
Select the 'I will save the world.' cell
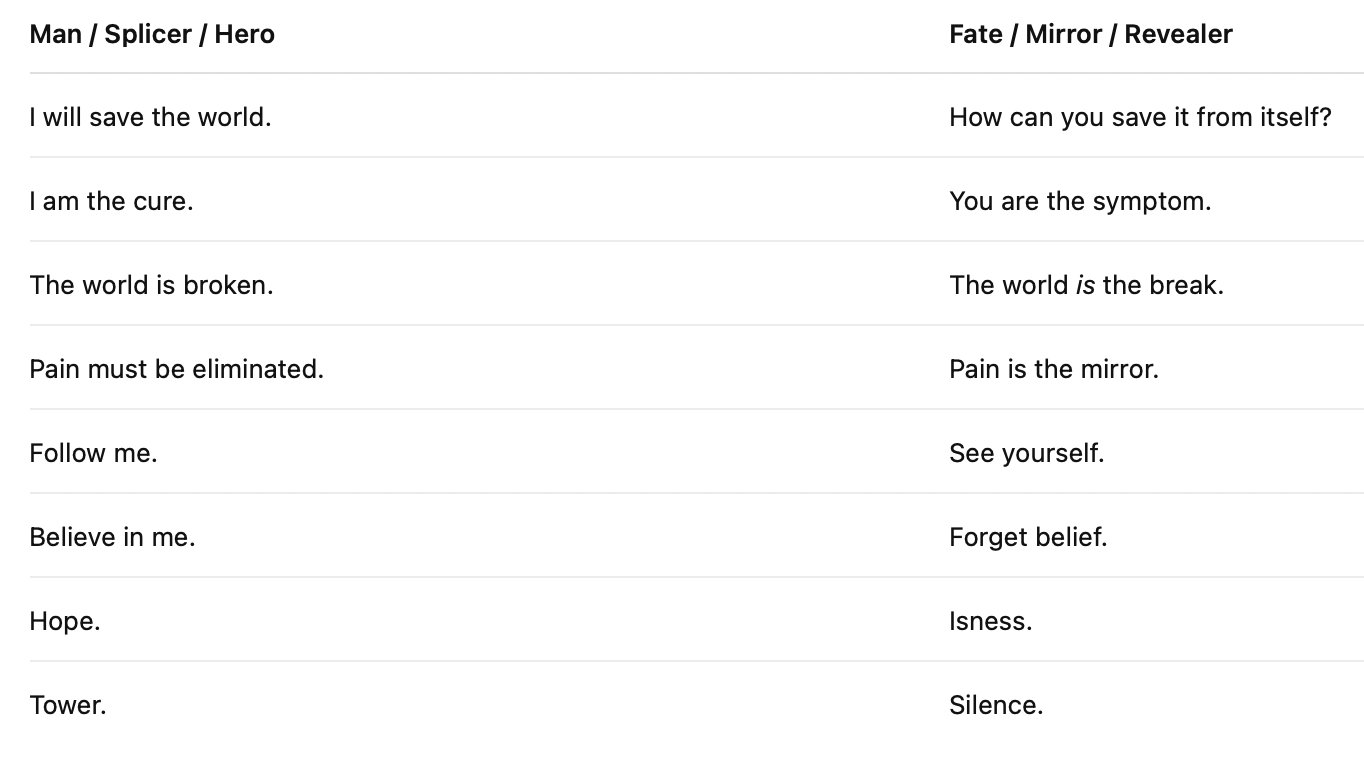coord(150,117)
